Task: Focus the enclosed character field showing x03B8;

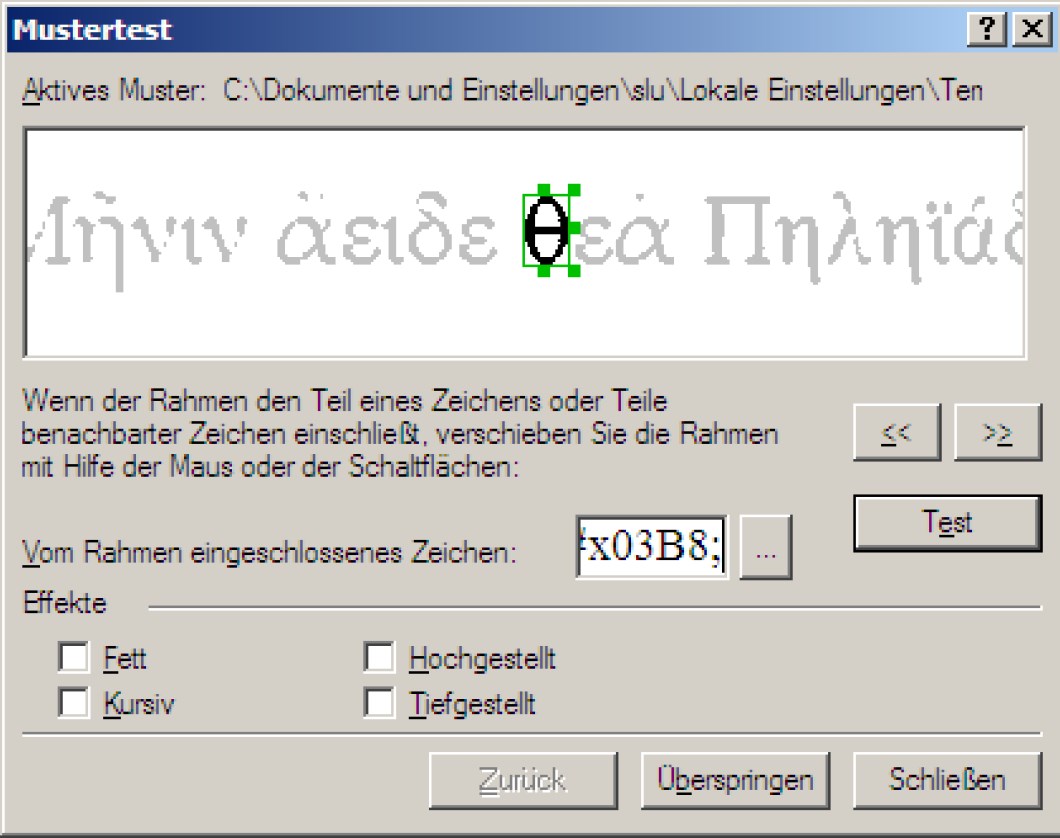Action: [x=652, y=547]
